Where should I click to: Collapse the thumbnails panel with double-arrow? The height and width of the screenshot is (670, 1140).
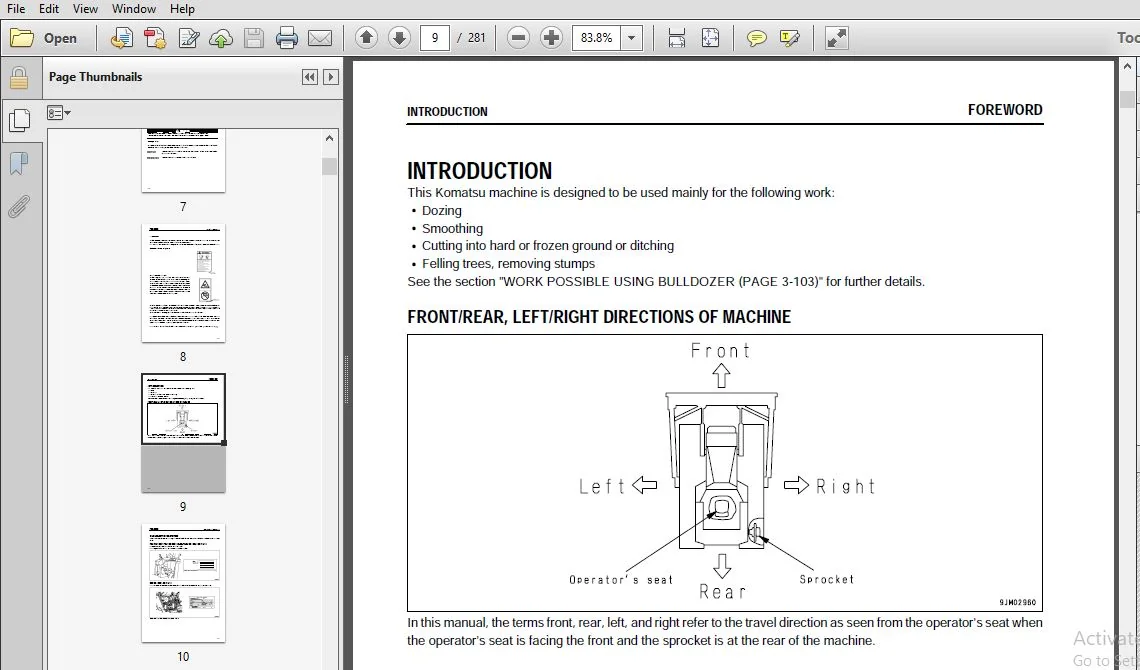(x=310, y=77)
